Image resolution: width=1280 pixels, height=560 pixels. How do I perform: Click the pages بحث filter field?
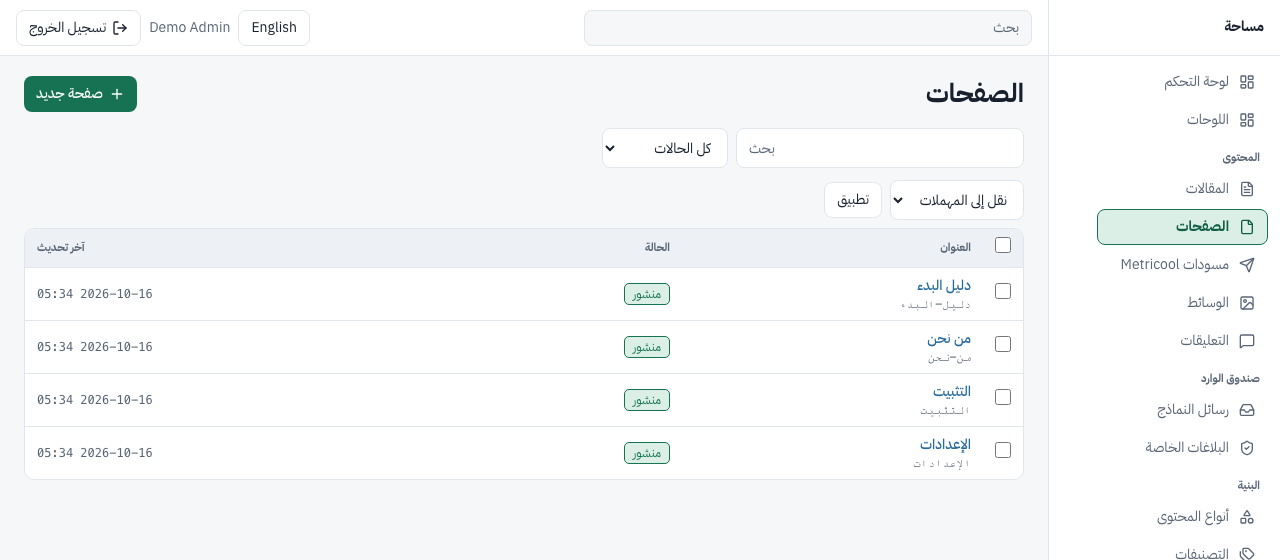[x=880, y=148]
